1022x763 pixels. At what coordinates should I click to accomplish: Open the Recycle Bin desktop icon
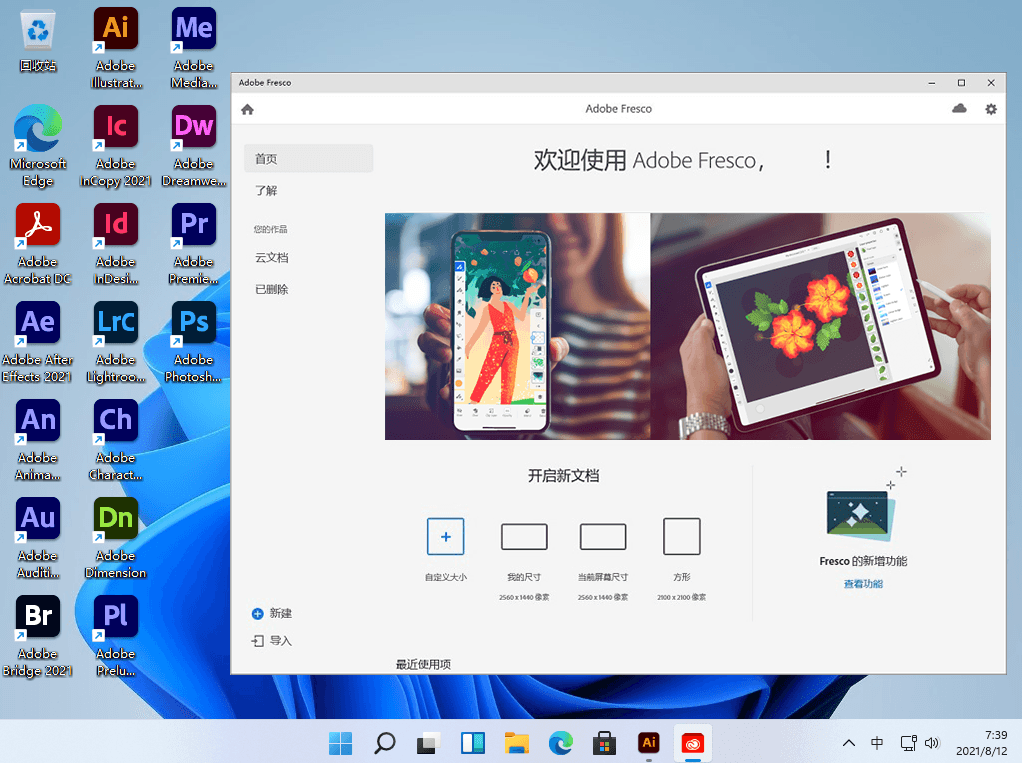click(38, 40)
